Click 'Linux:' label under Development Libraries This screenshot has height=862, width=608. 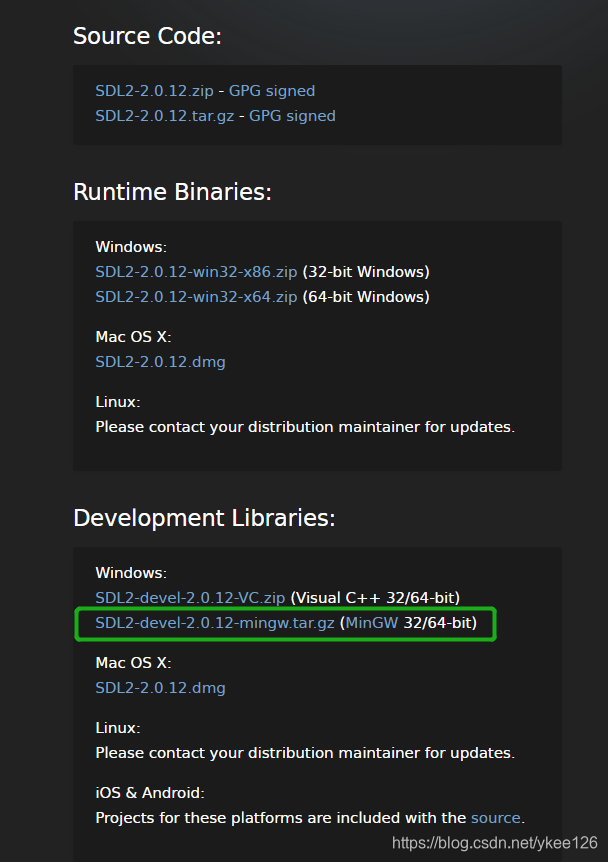pyautogui.click(x=118, y=728)
